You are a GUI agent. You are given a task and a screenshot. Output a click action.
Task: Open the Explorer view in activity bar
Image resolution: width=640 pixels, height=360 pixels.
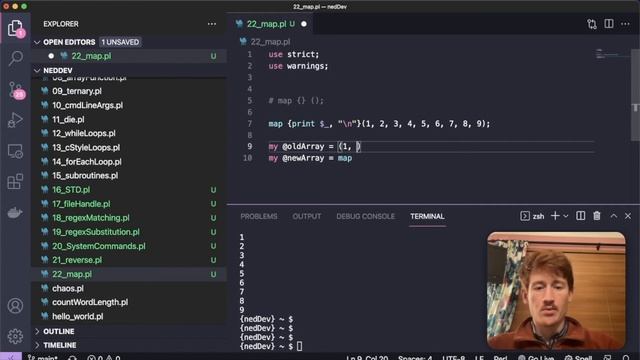click(15, 29)
